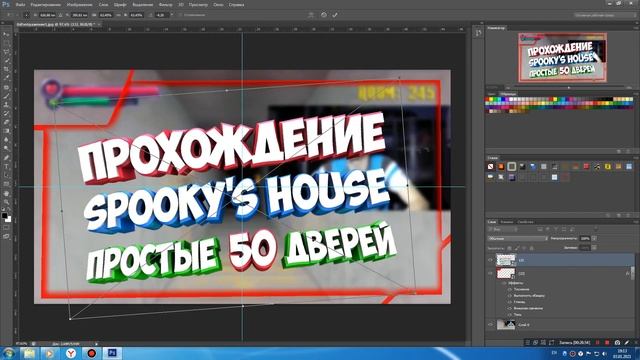Cancel the transform in options bar
The image size is (640, 360).
[323, 15]
